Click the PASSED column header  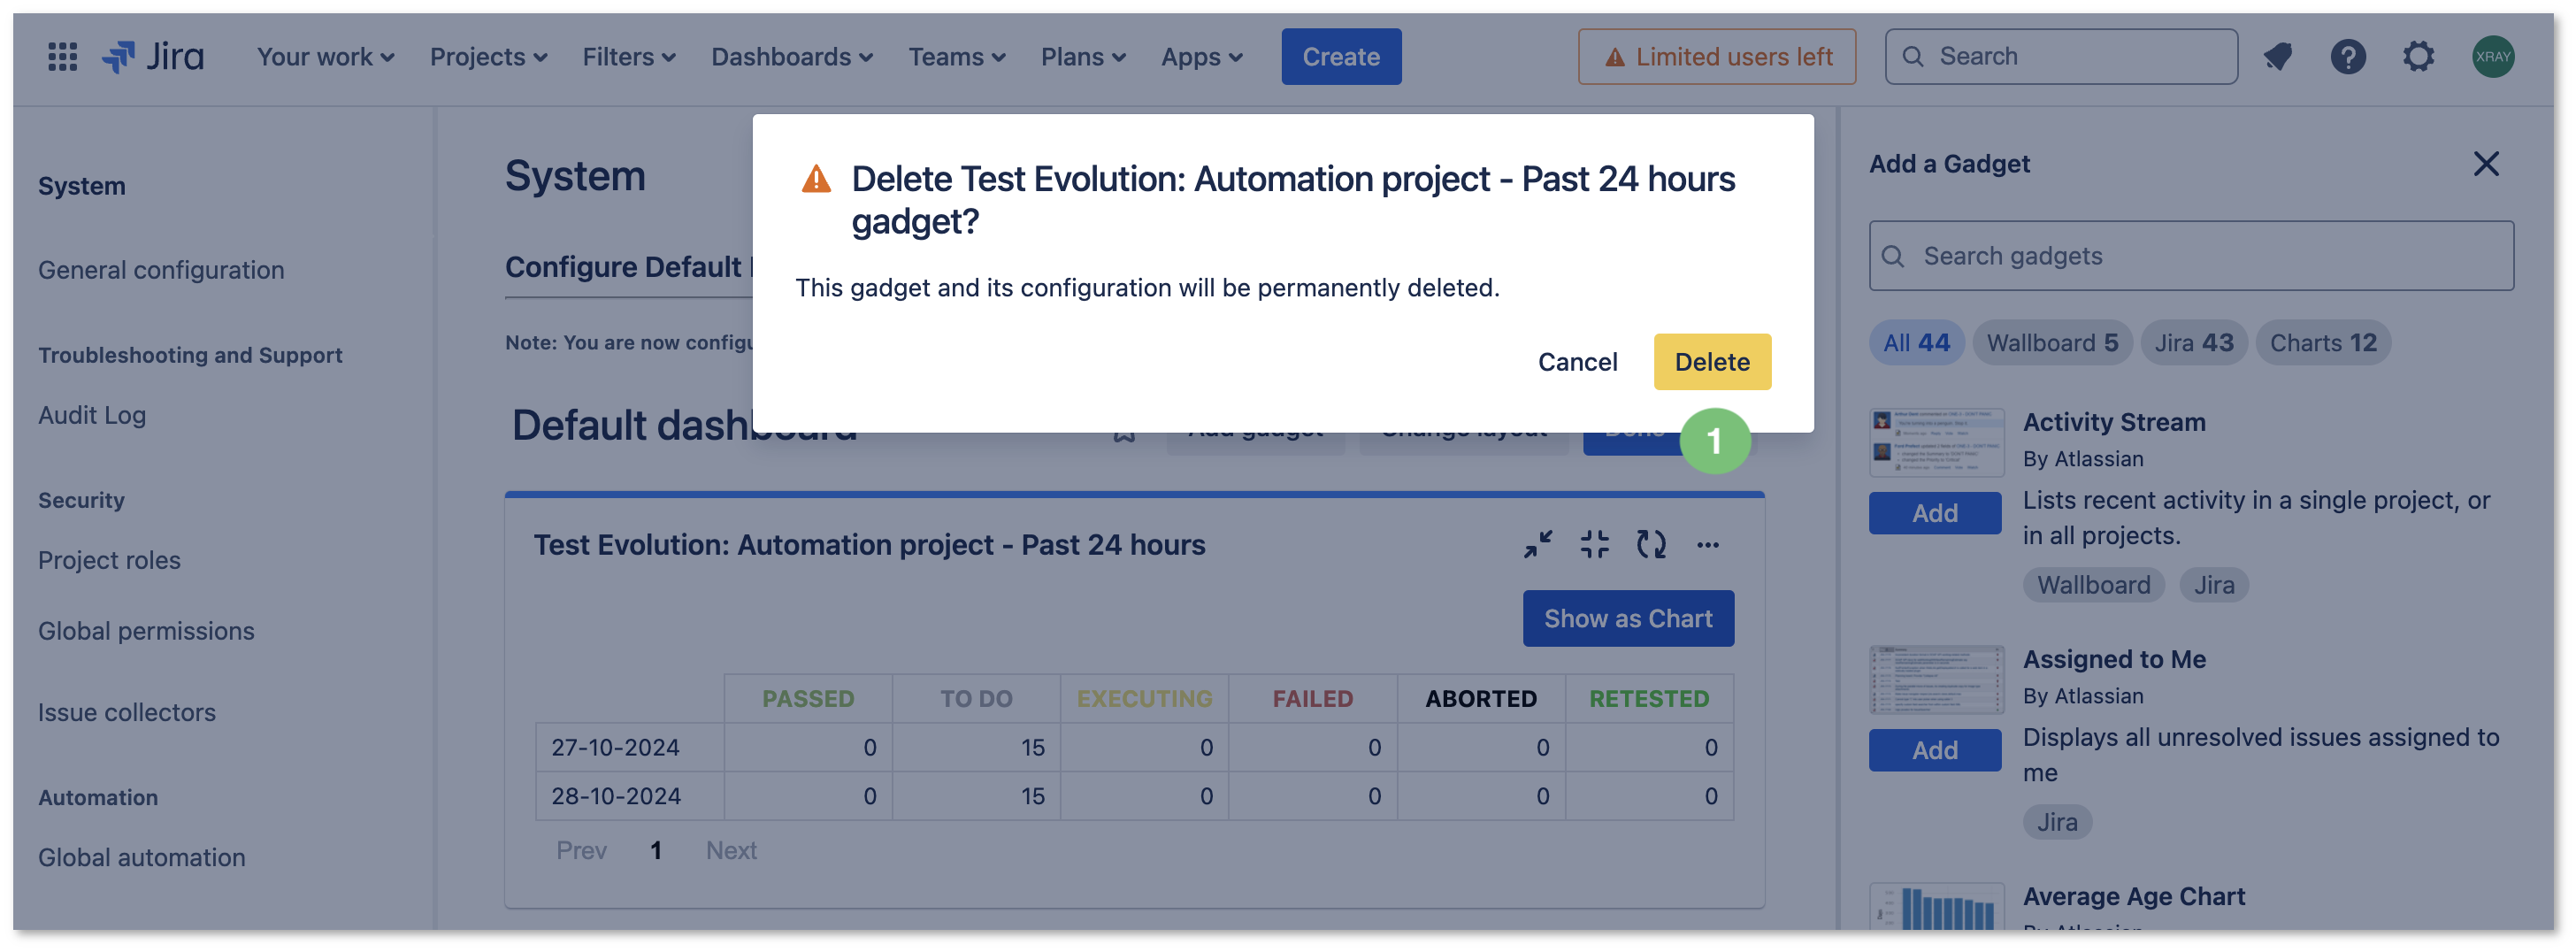[x=808, y=699]
